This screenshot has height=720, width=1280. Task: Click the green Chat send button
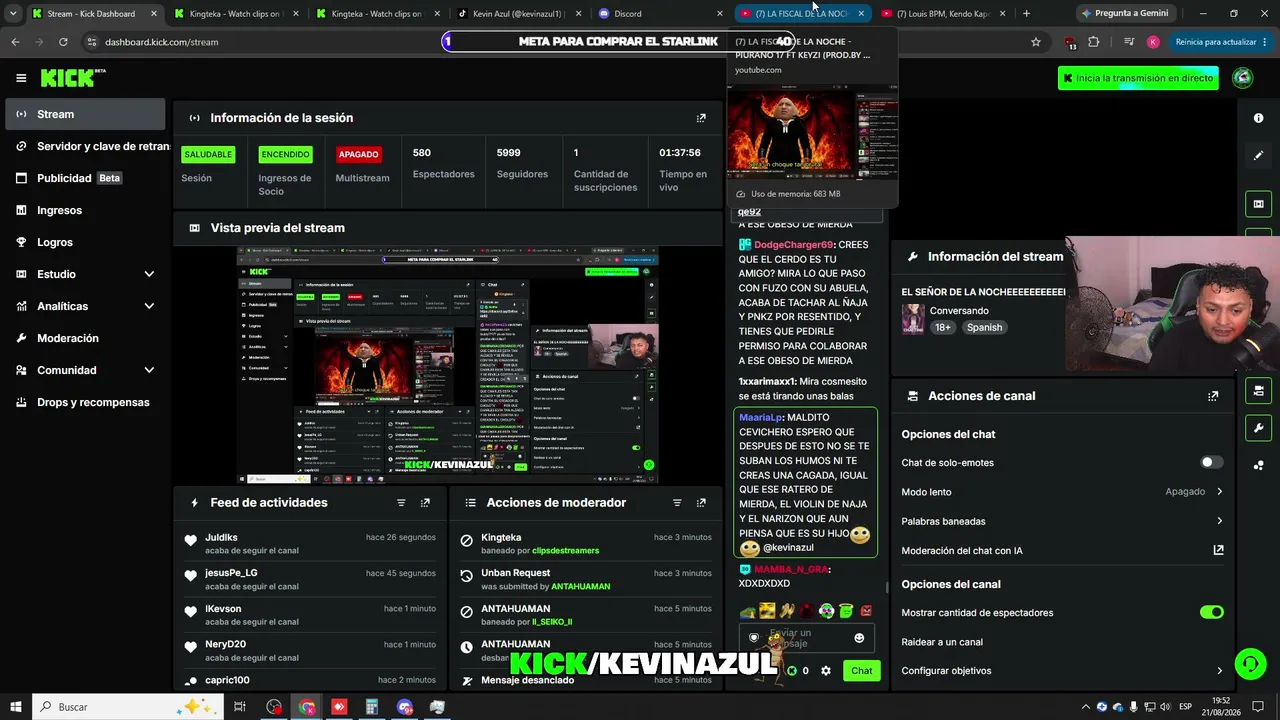862,671
